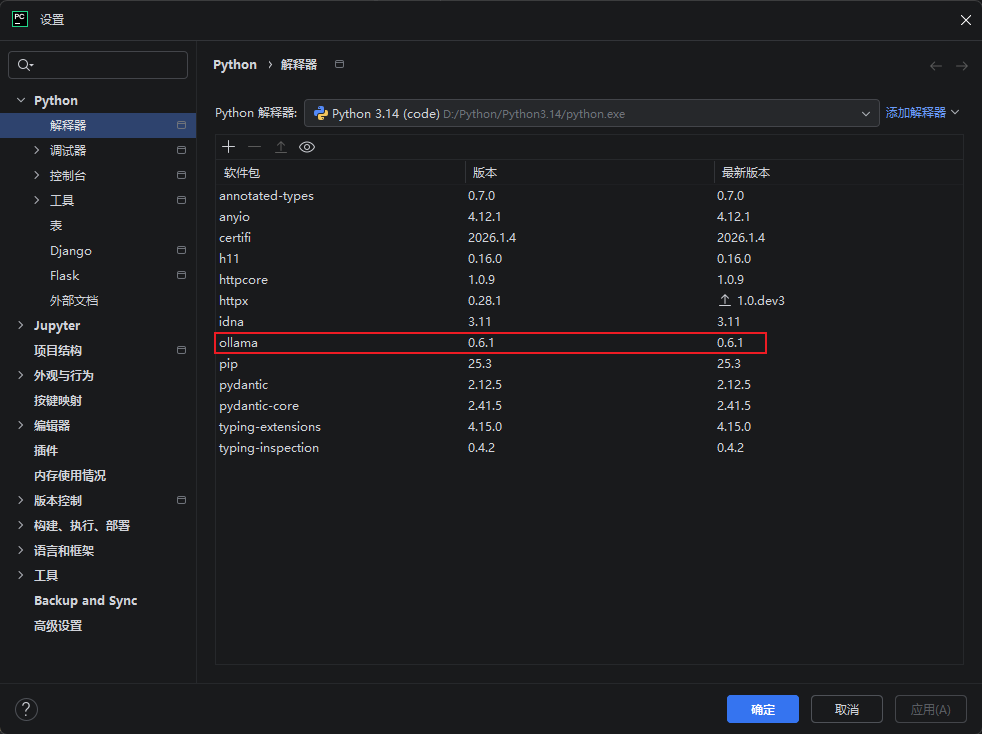Click the settings search input field
This screenshot has height=734, width=982.
98,65
